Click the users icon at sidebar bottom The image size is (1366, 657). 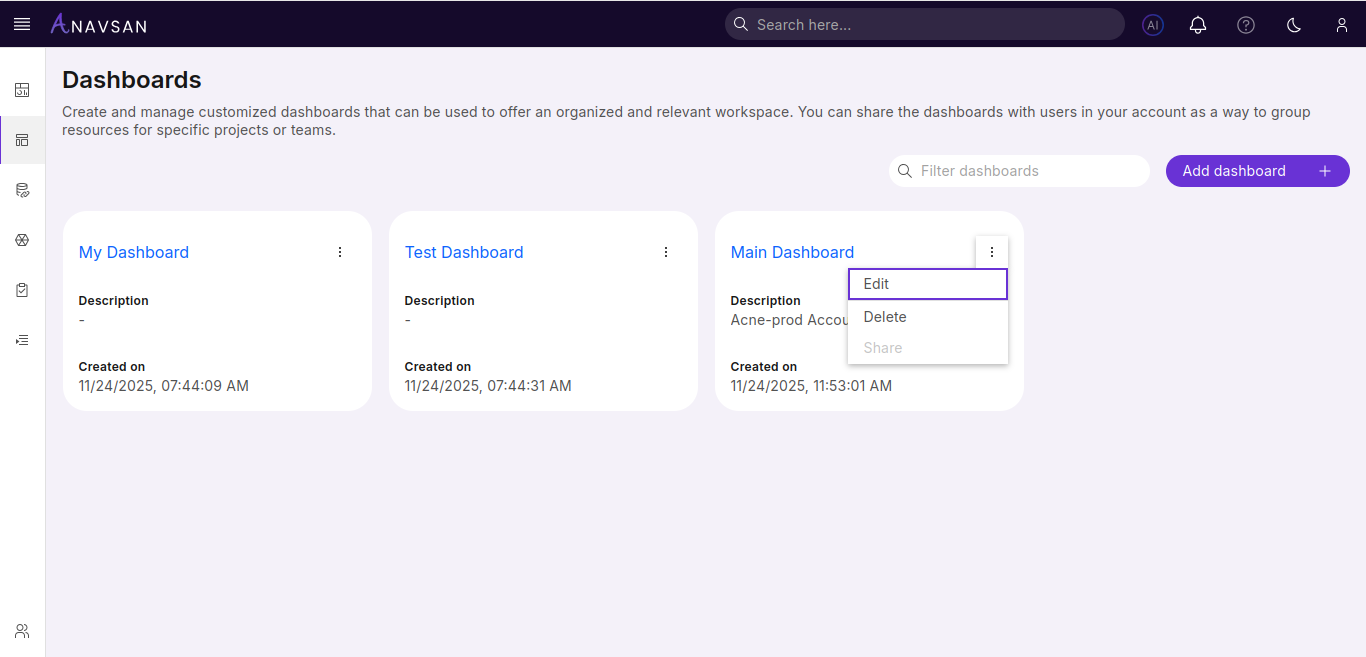coord(22,630)
